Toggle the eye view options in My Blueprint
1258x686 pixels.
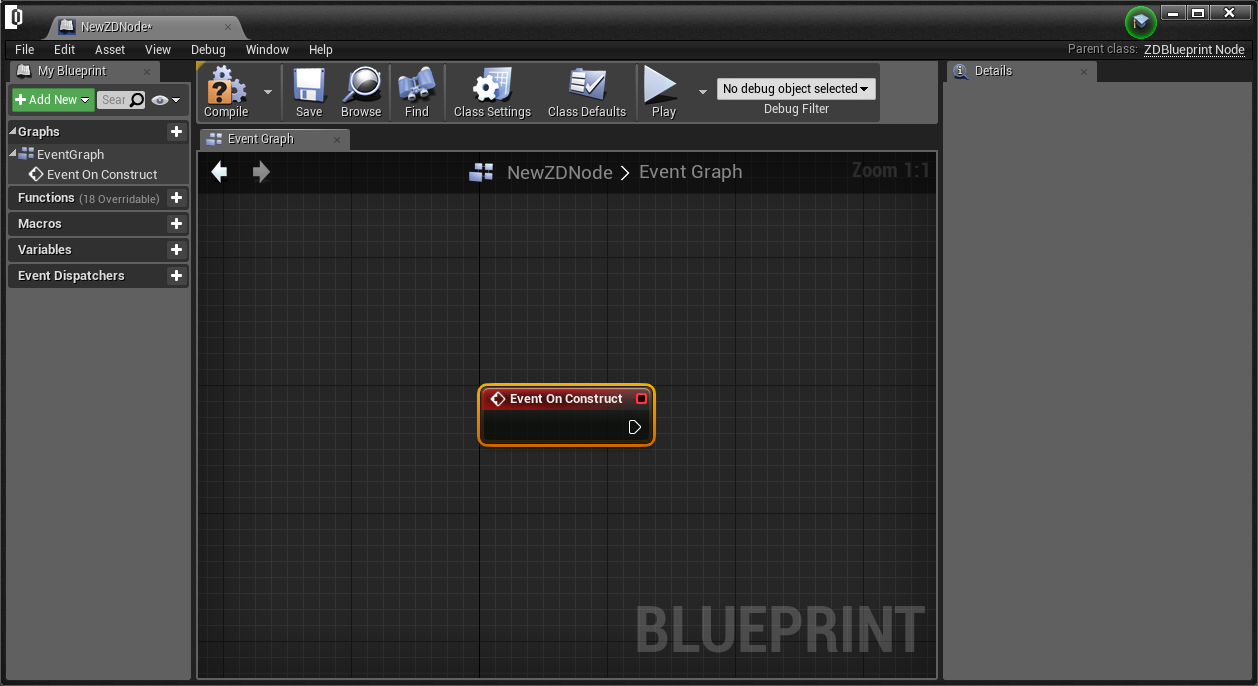point(165,100)
